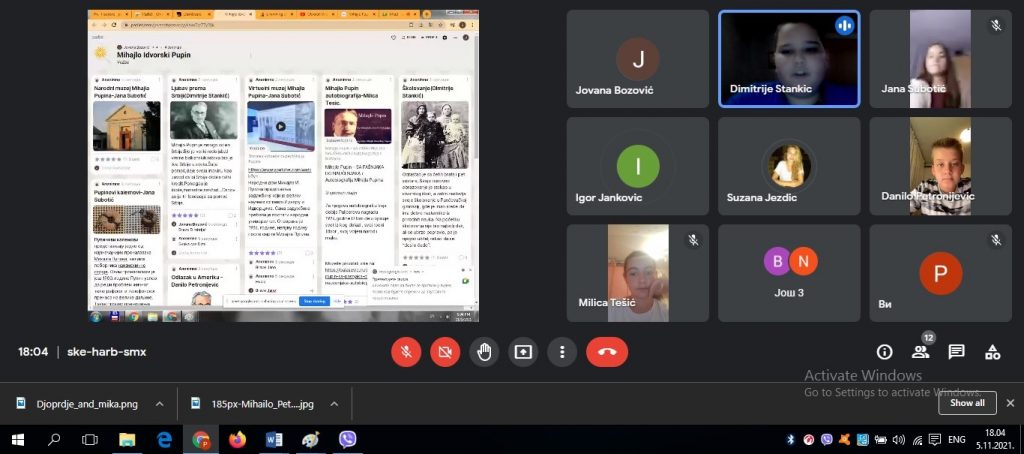1024x454 pixels.
Task: Open the meeting details info icon
Action: (x=884, y=352)
